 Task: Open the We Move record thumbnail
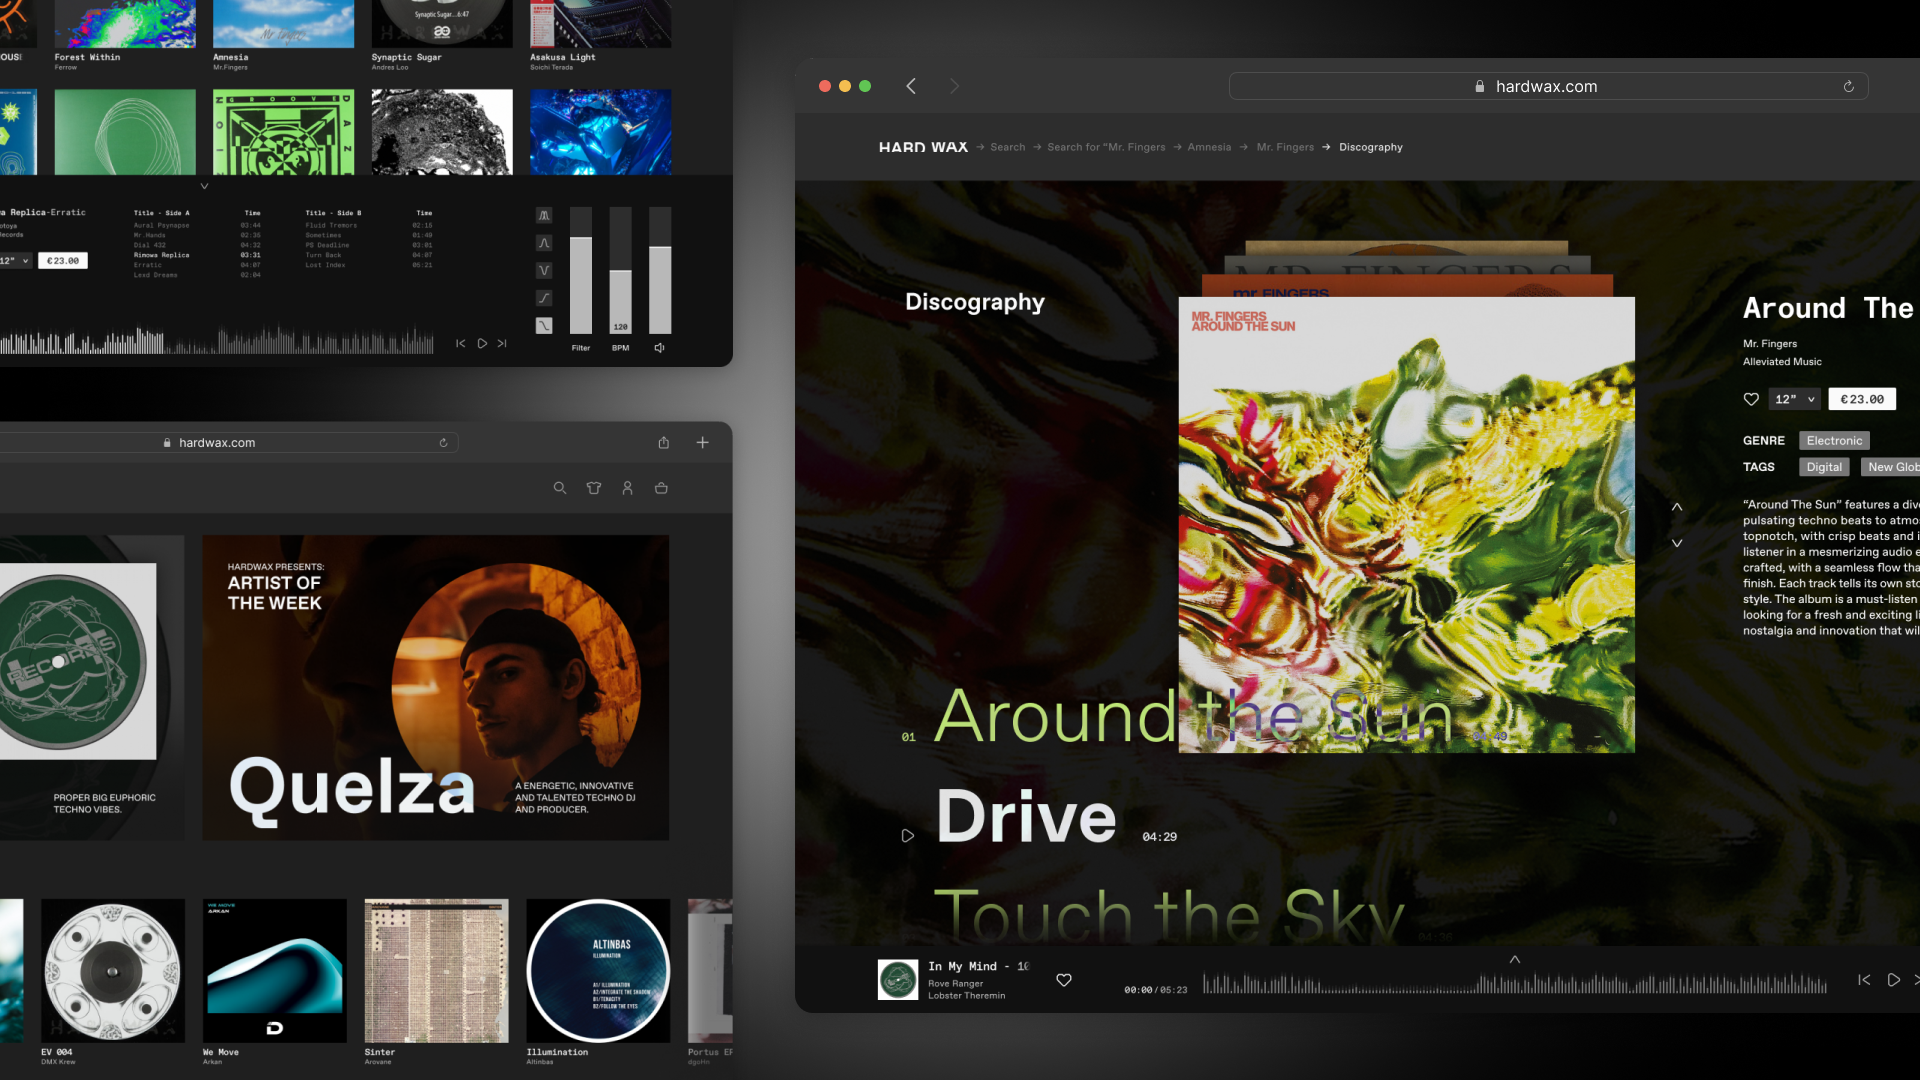(274, 970)
